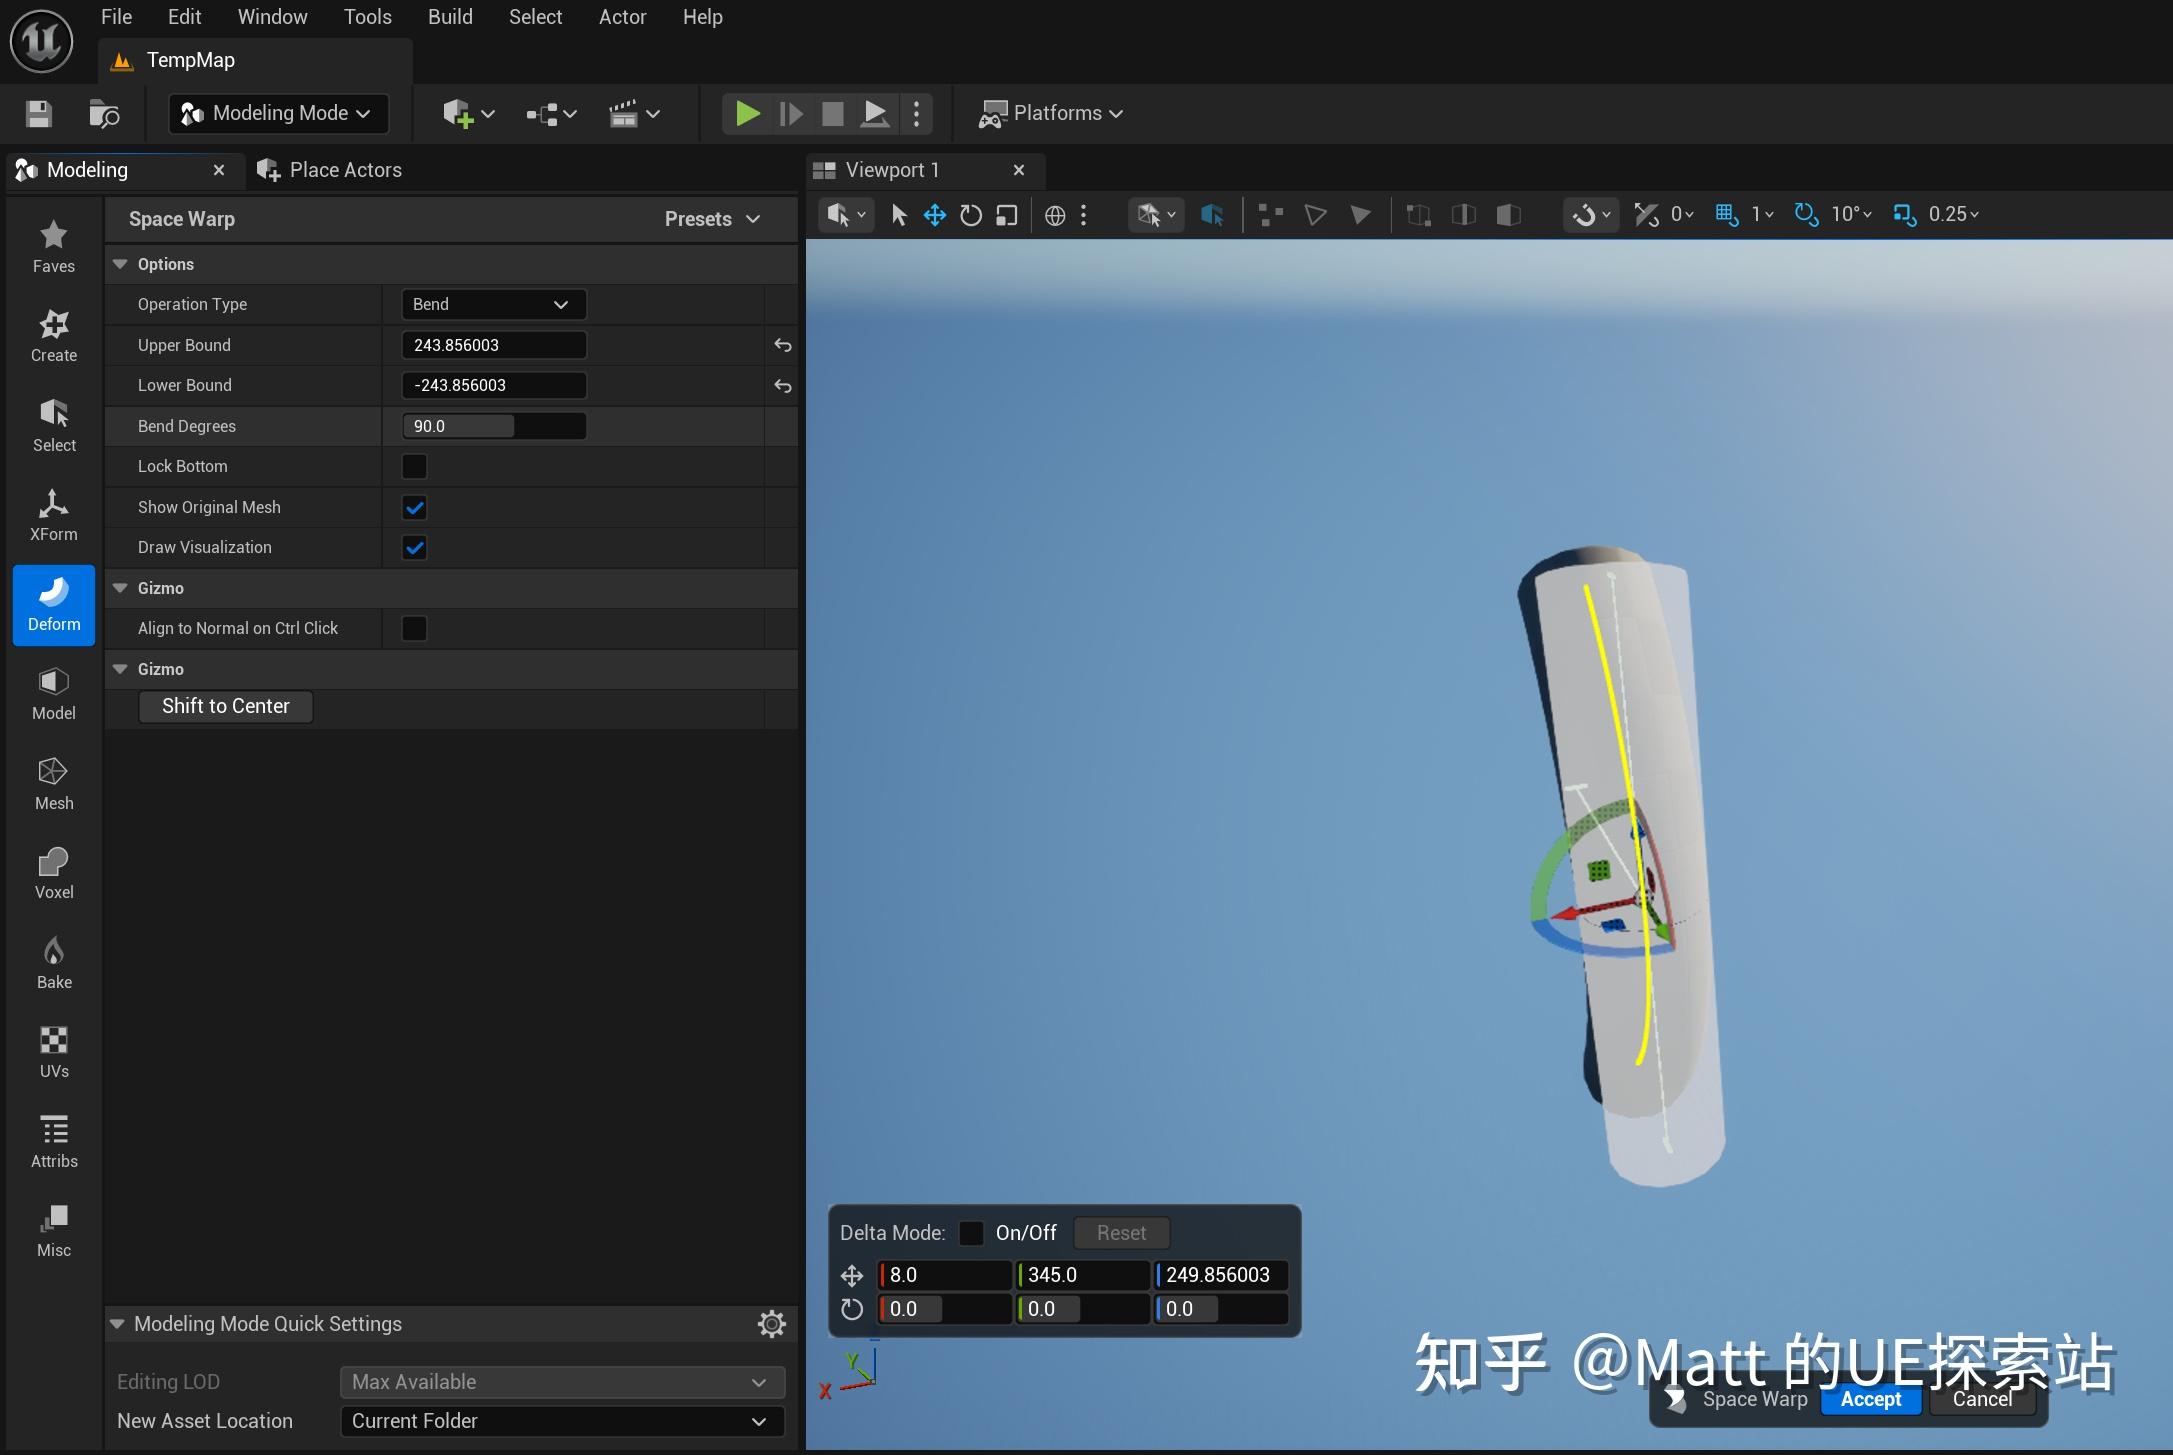
Task: Click the Upper Bound value field
Action: pos(493,344)
